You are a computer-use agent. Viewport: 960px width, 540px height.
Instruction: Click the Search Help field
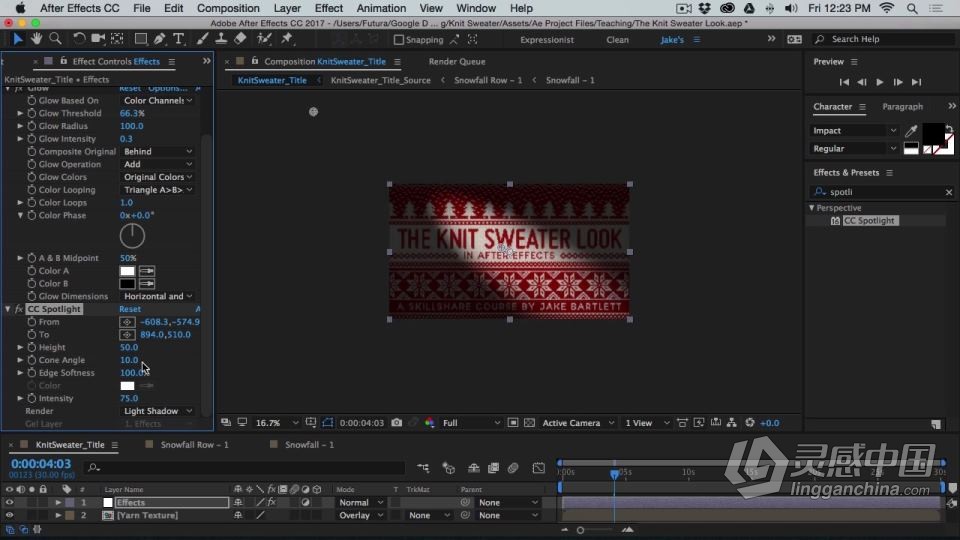point(882,39)
